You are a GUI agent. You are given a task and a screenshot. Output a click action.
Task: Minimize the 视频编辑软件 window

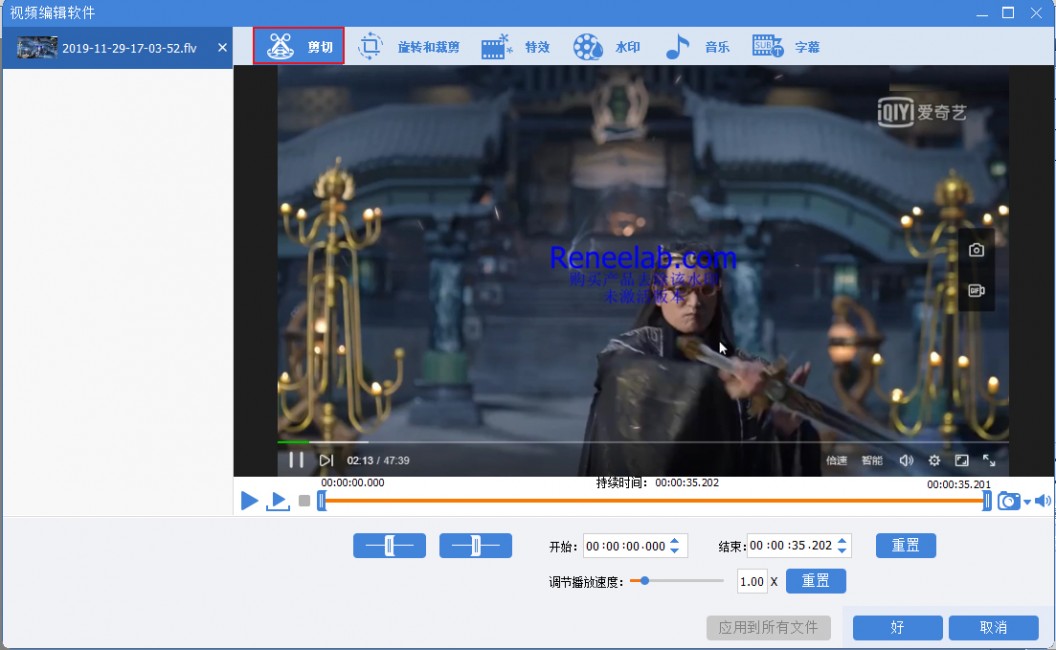[x=982, y=13]
